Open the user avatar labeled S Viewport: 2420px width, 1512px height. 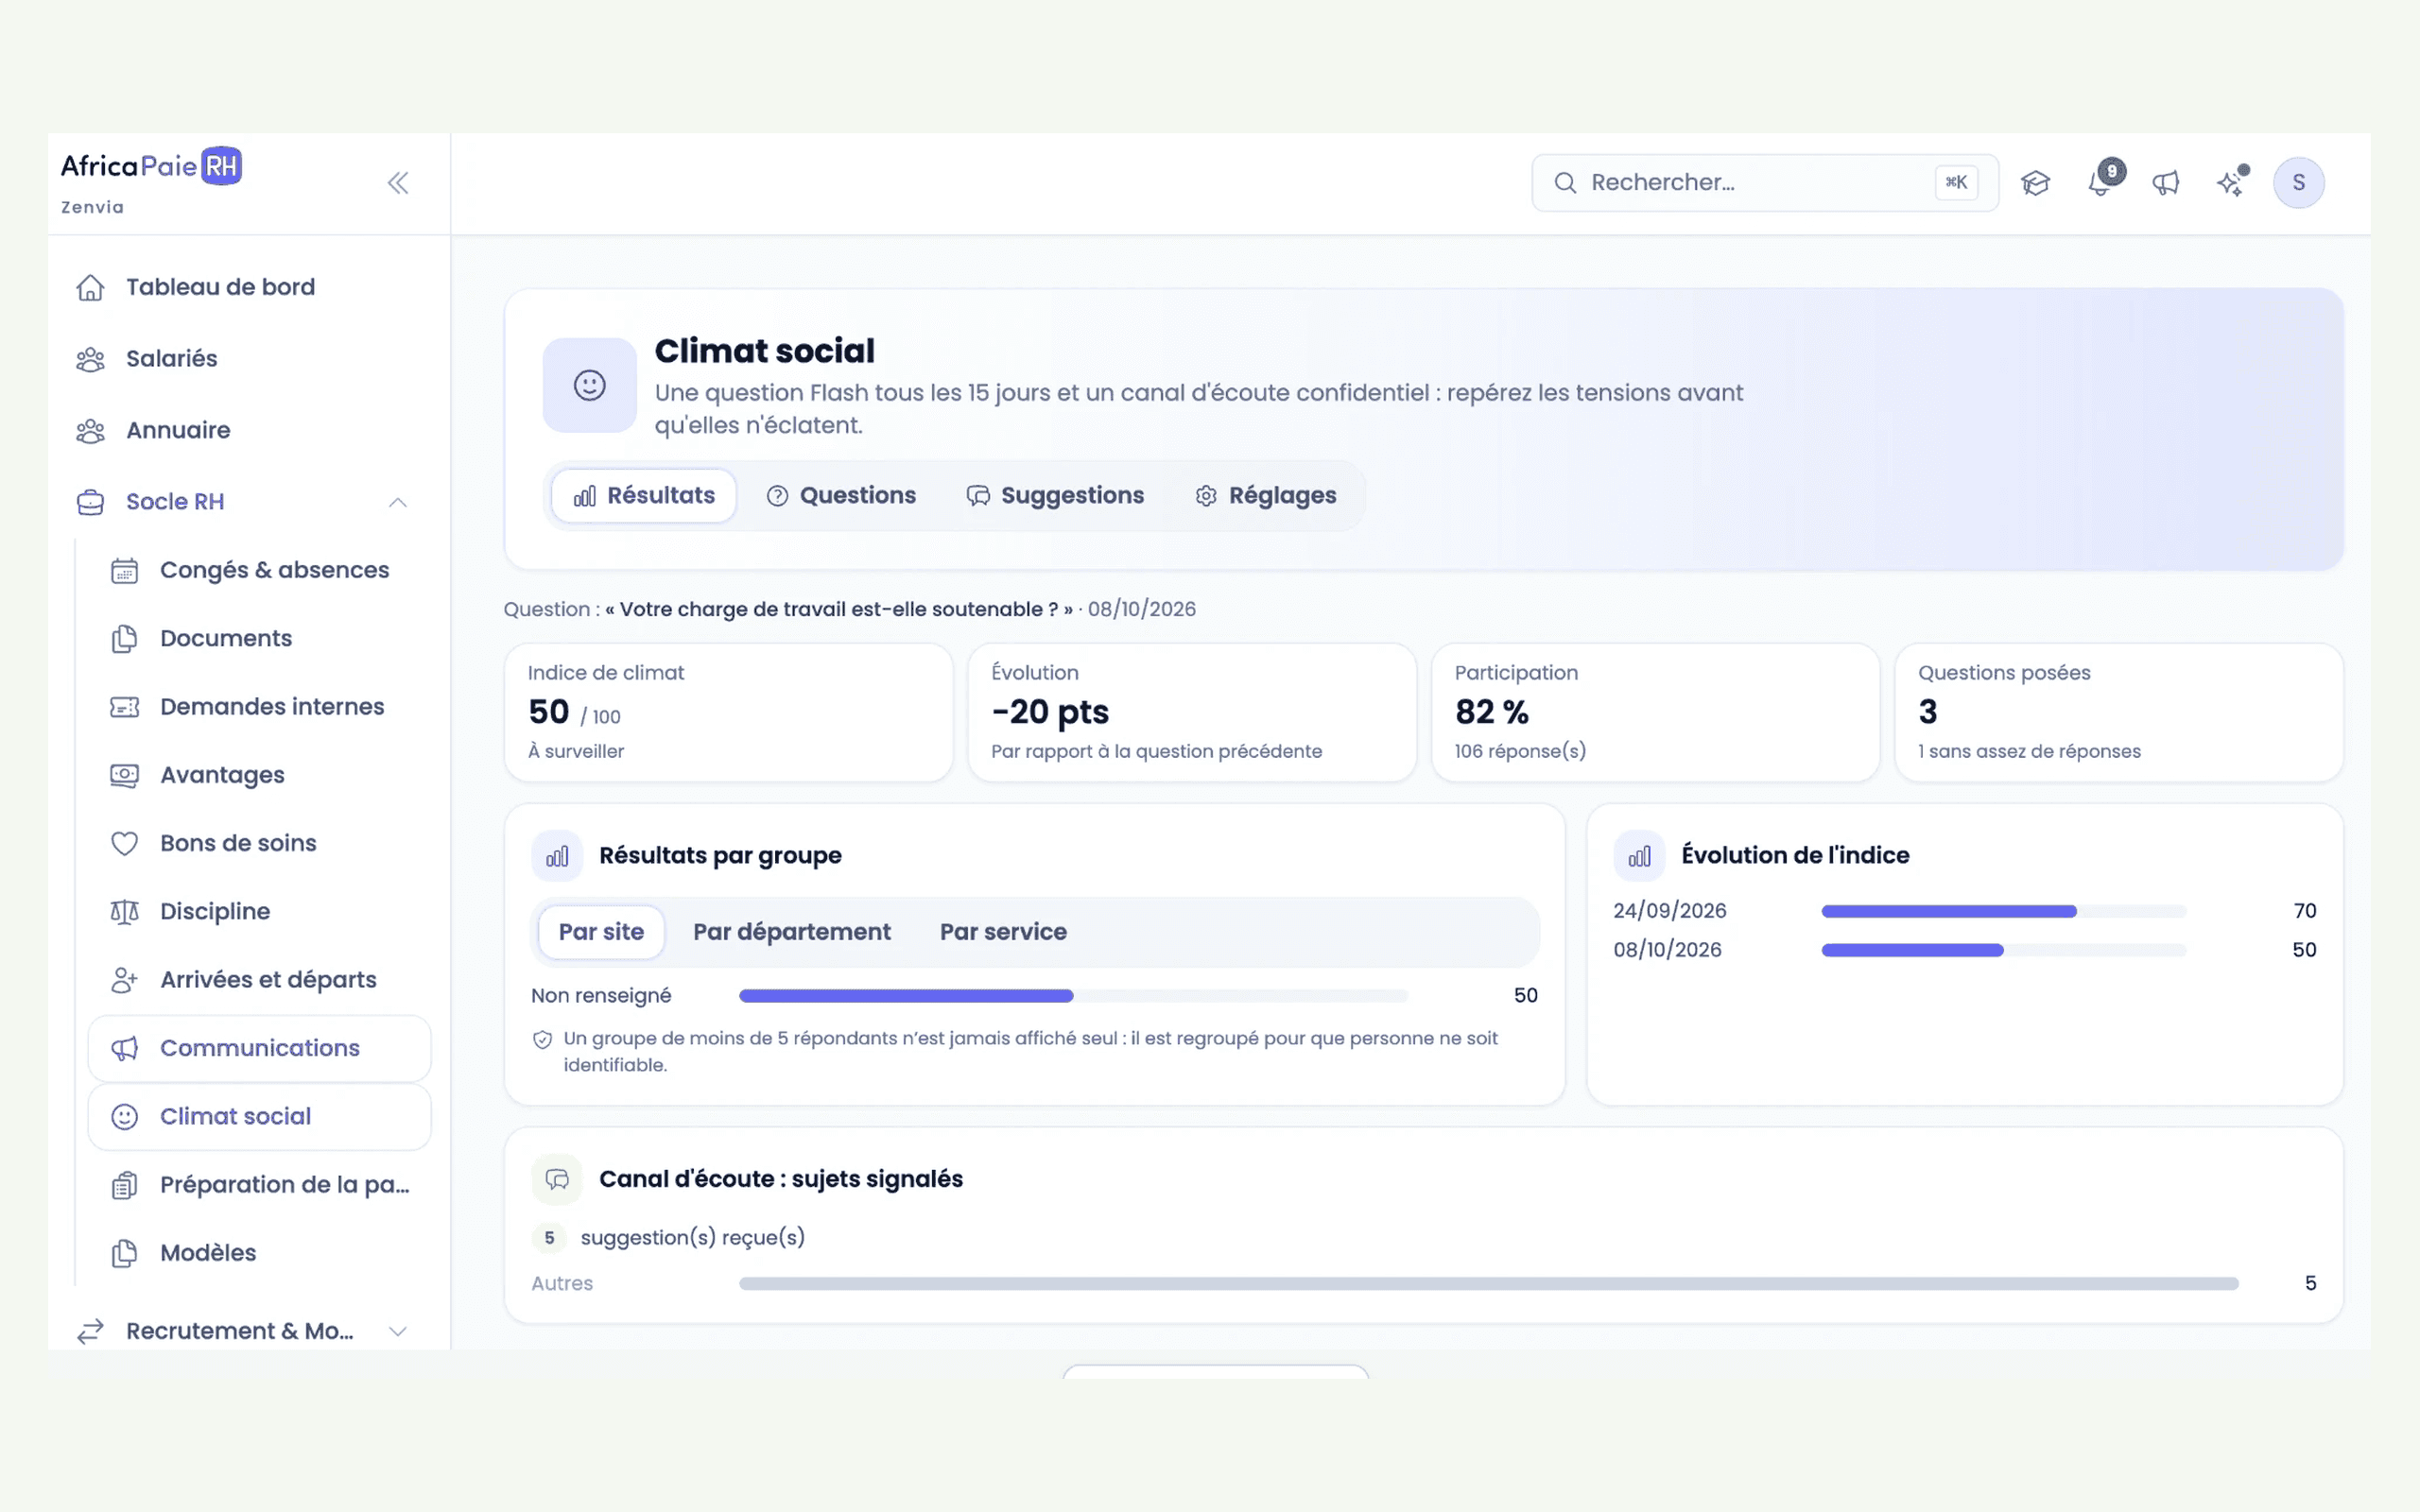(x=2298, y=183)
